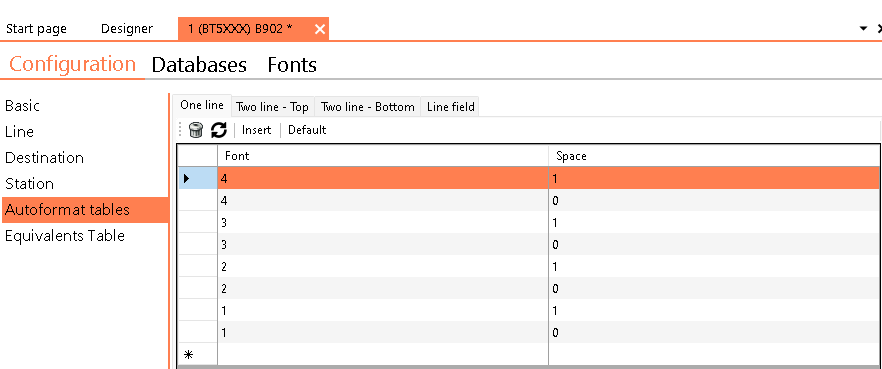The image size is (882, 369).
Task: Click the Font column header
Action: pos(383,156)
